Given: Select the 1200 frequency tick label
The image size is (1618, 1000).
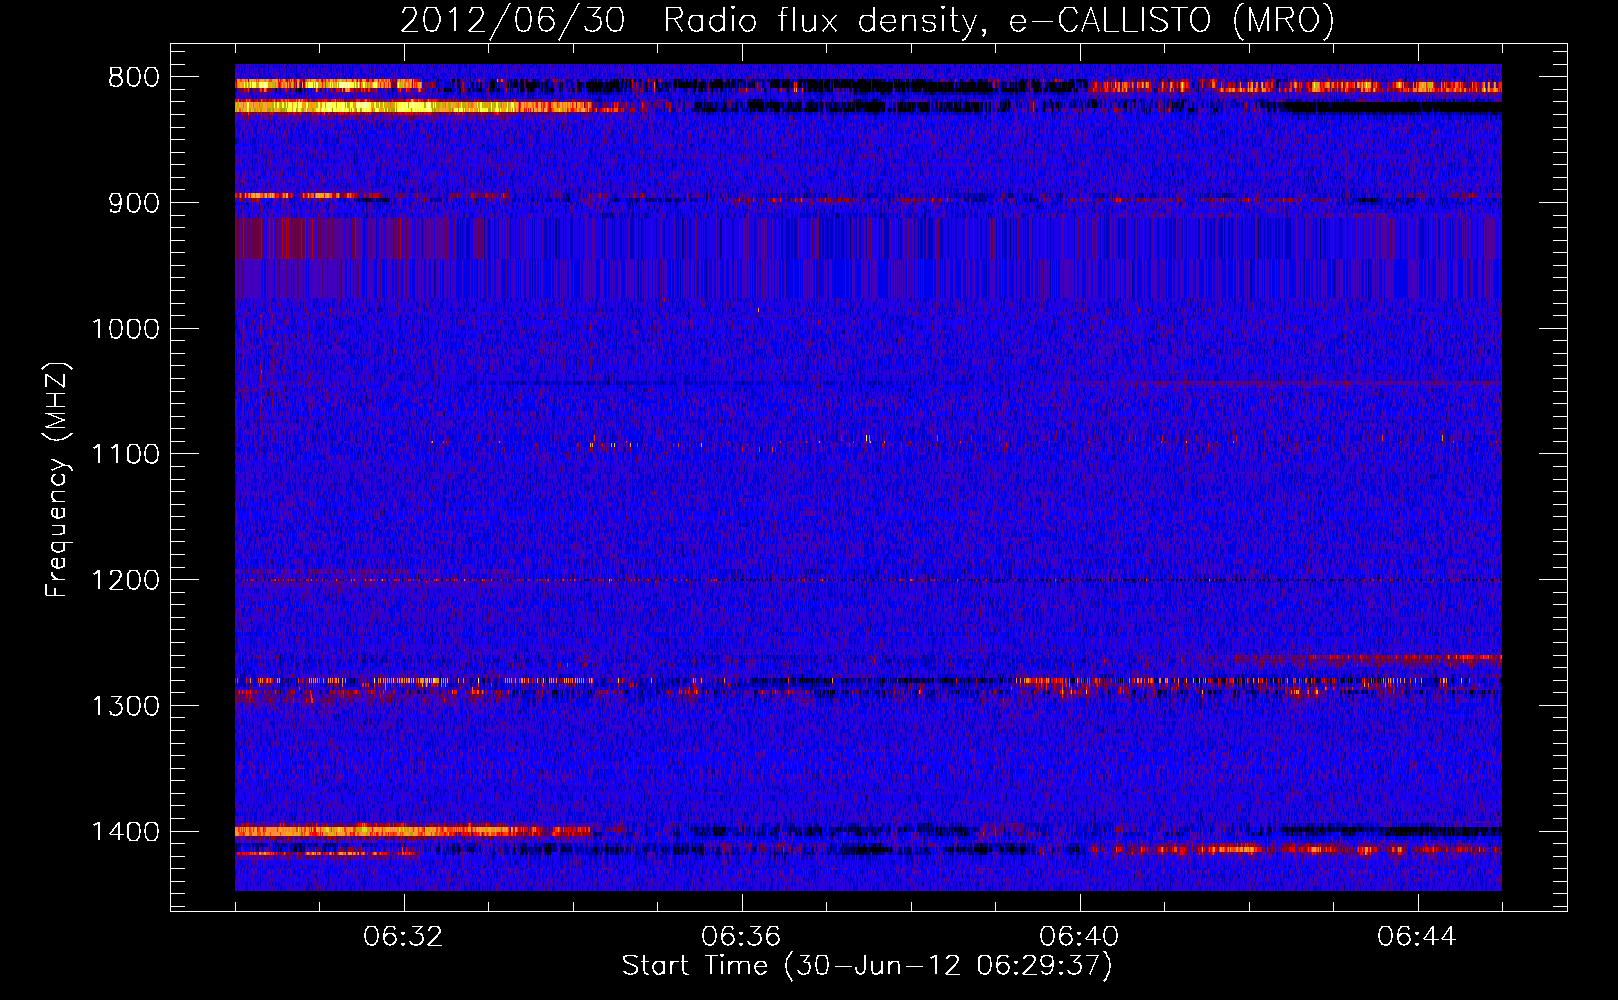Looking at the screenshot, I should [x=125, y=581].
